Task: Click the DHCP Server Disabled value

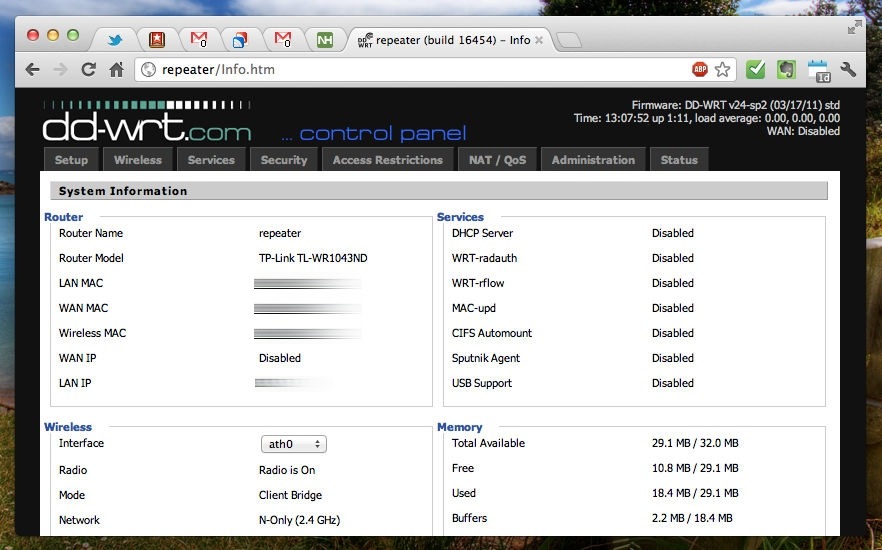Action: (673, 233)
